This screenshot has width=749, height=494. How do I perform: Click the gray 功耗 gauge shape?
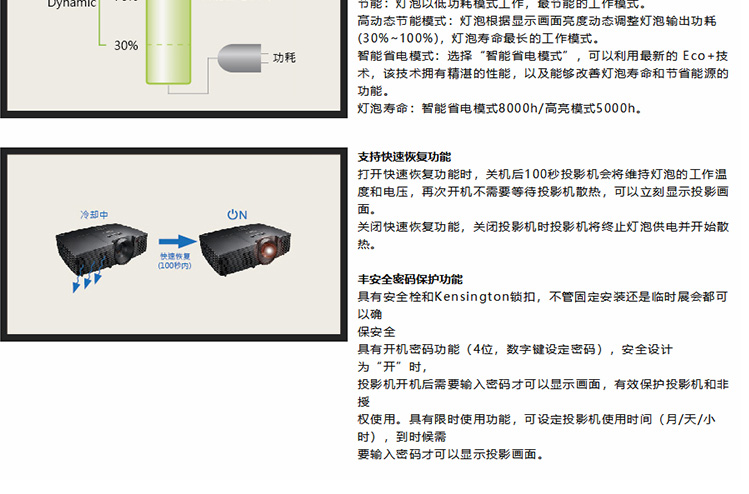(239, 58)
